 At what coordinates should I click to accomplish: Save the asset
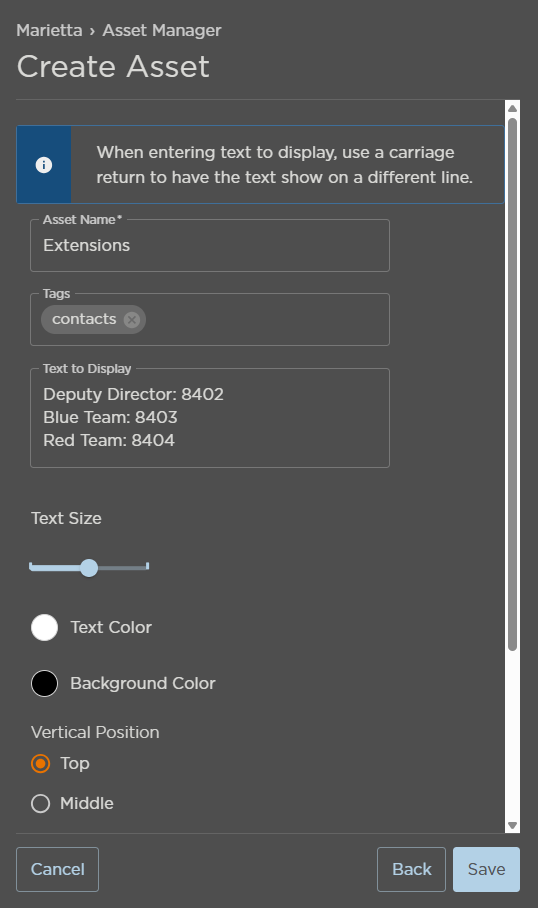[486, 869]
